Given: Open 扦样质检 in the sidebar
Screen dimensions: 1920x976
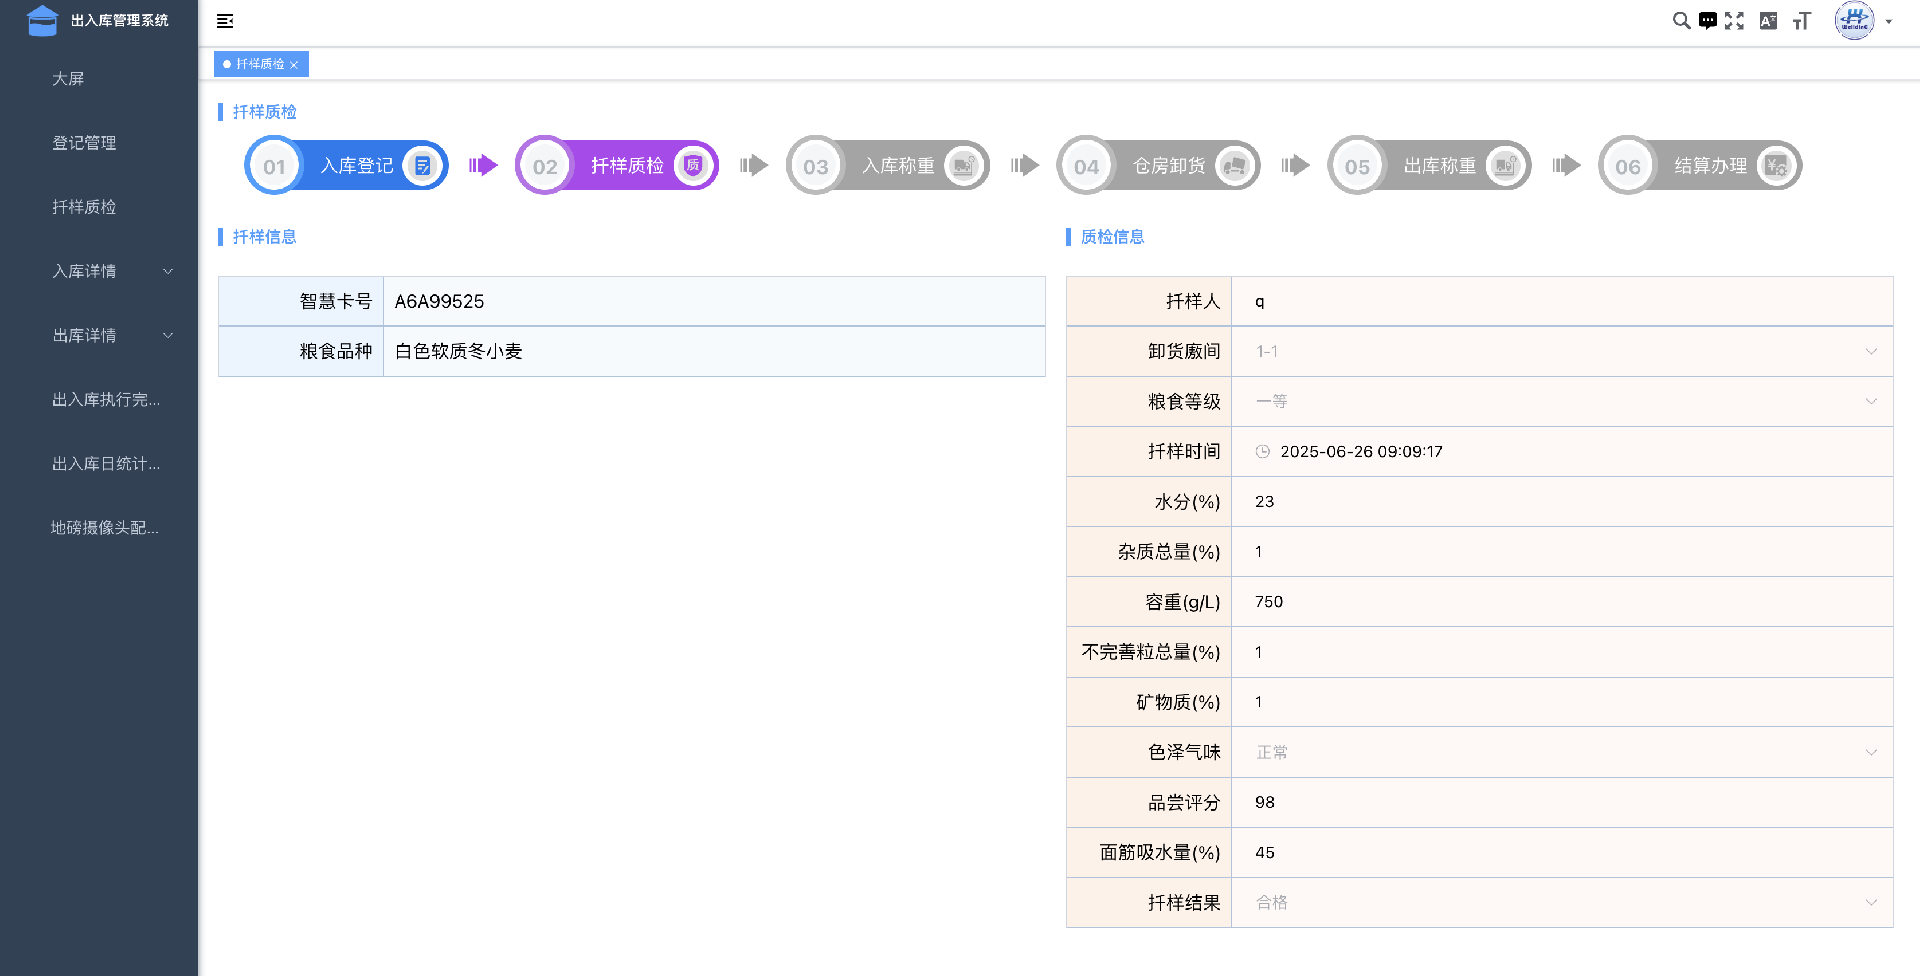Looking at the screenshot, I should (x=99, y=207).
